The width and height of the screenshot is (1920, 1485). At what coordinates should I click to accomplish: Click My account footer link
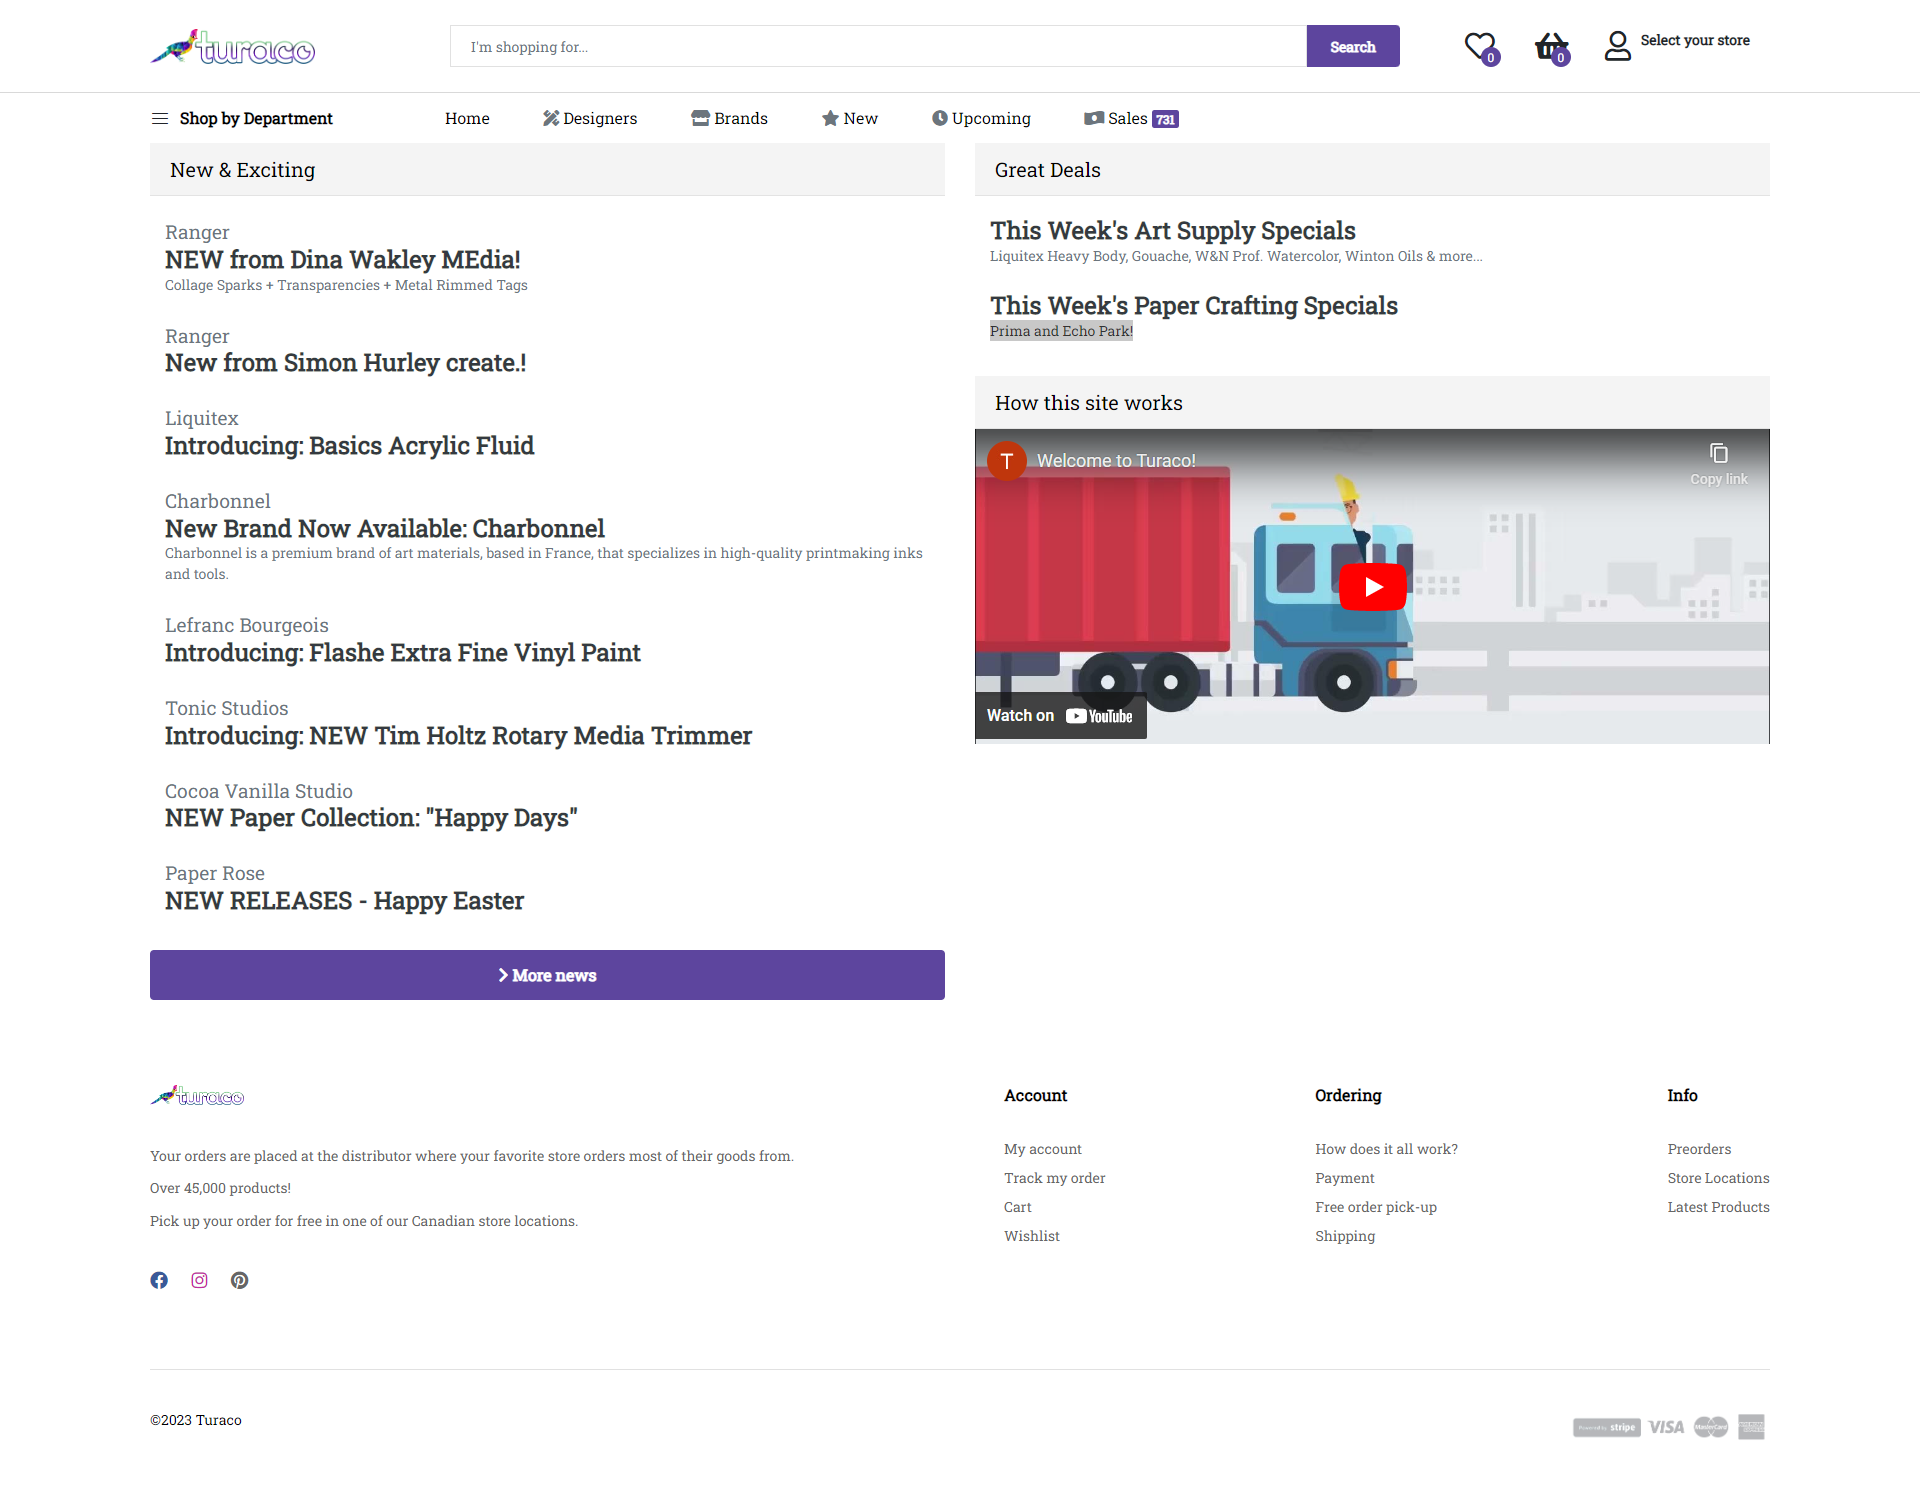pyautogui.click(x=1043, y=1149)
